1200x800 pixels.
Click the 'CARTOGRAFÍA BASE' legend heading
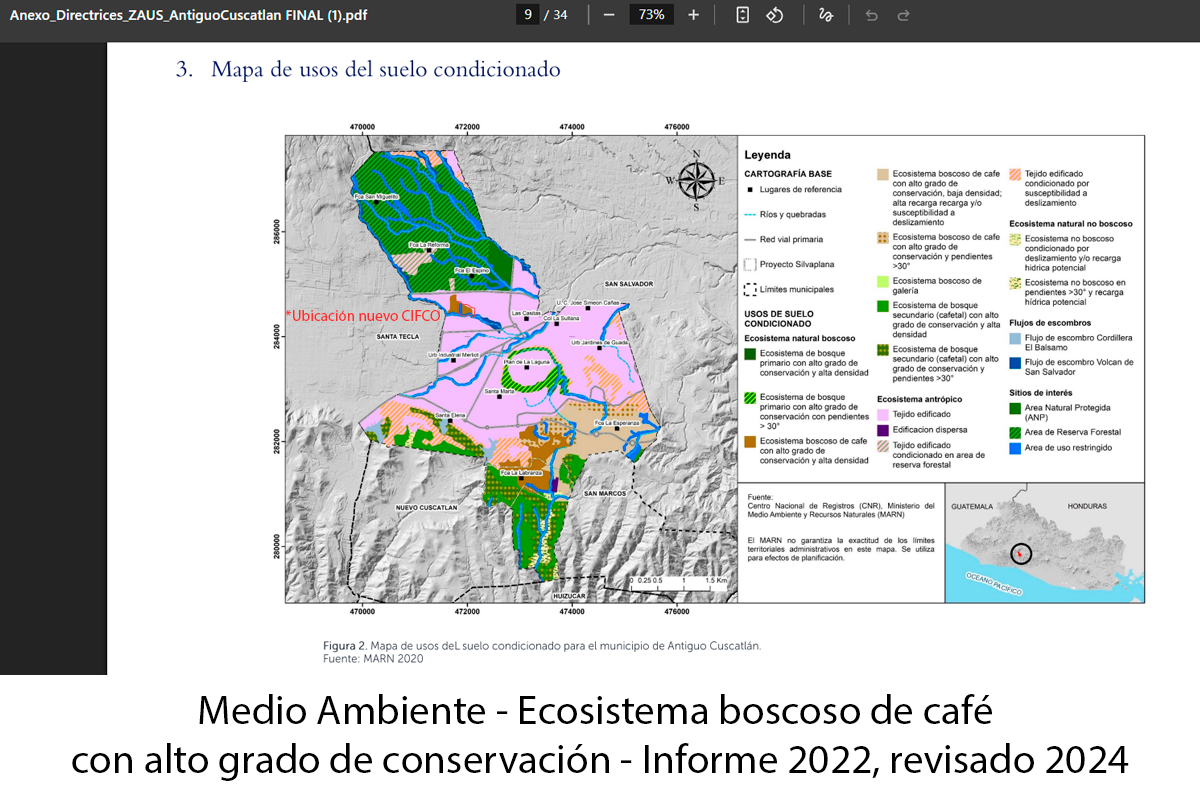(x=789, y=174)
